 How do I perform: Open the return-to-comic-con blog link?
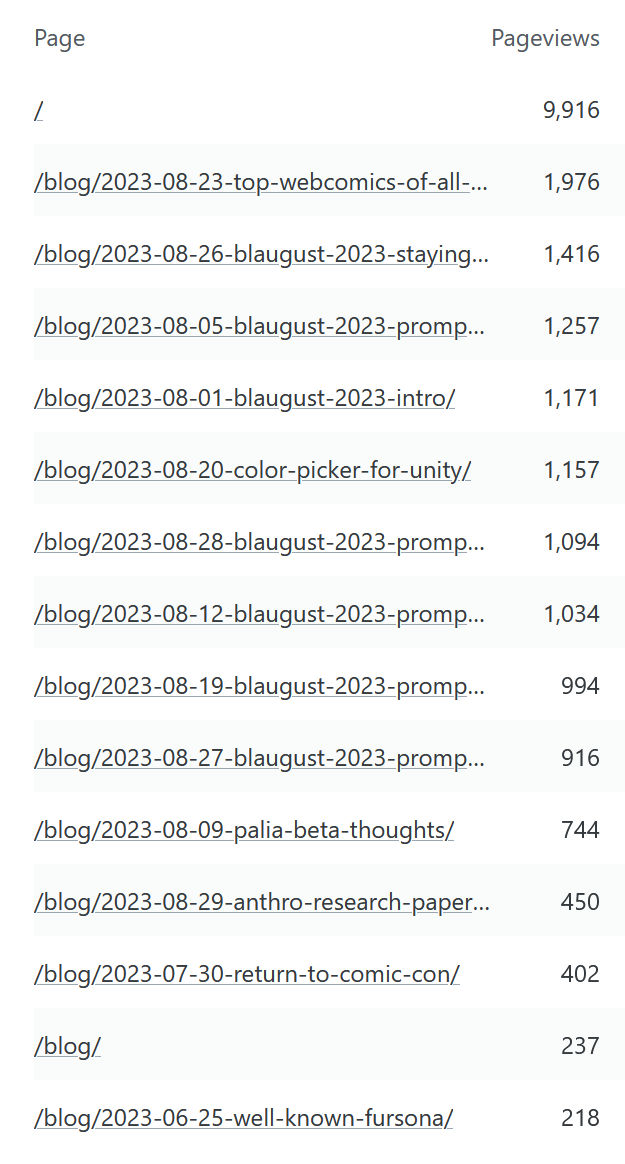[x=247, y=974]
